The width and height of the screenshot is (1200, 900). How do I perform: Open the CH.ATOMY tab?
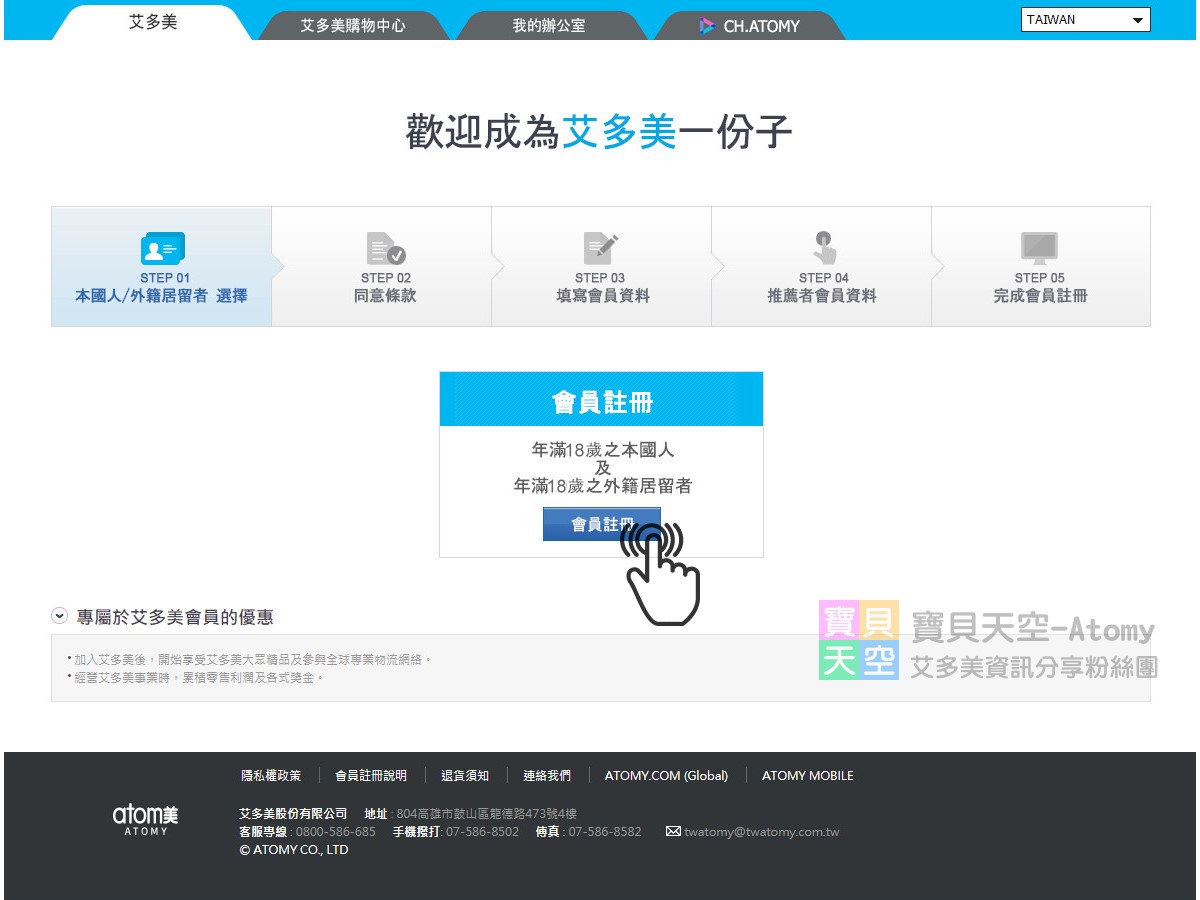tap(750, 26)
